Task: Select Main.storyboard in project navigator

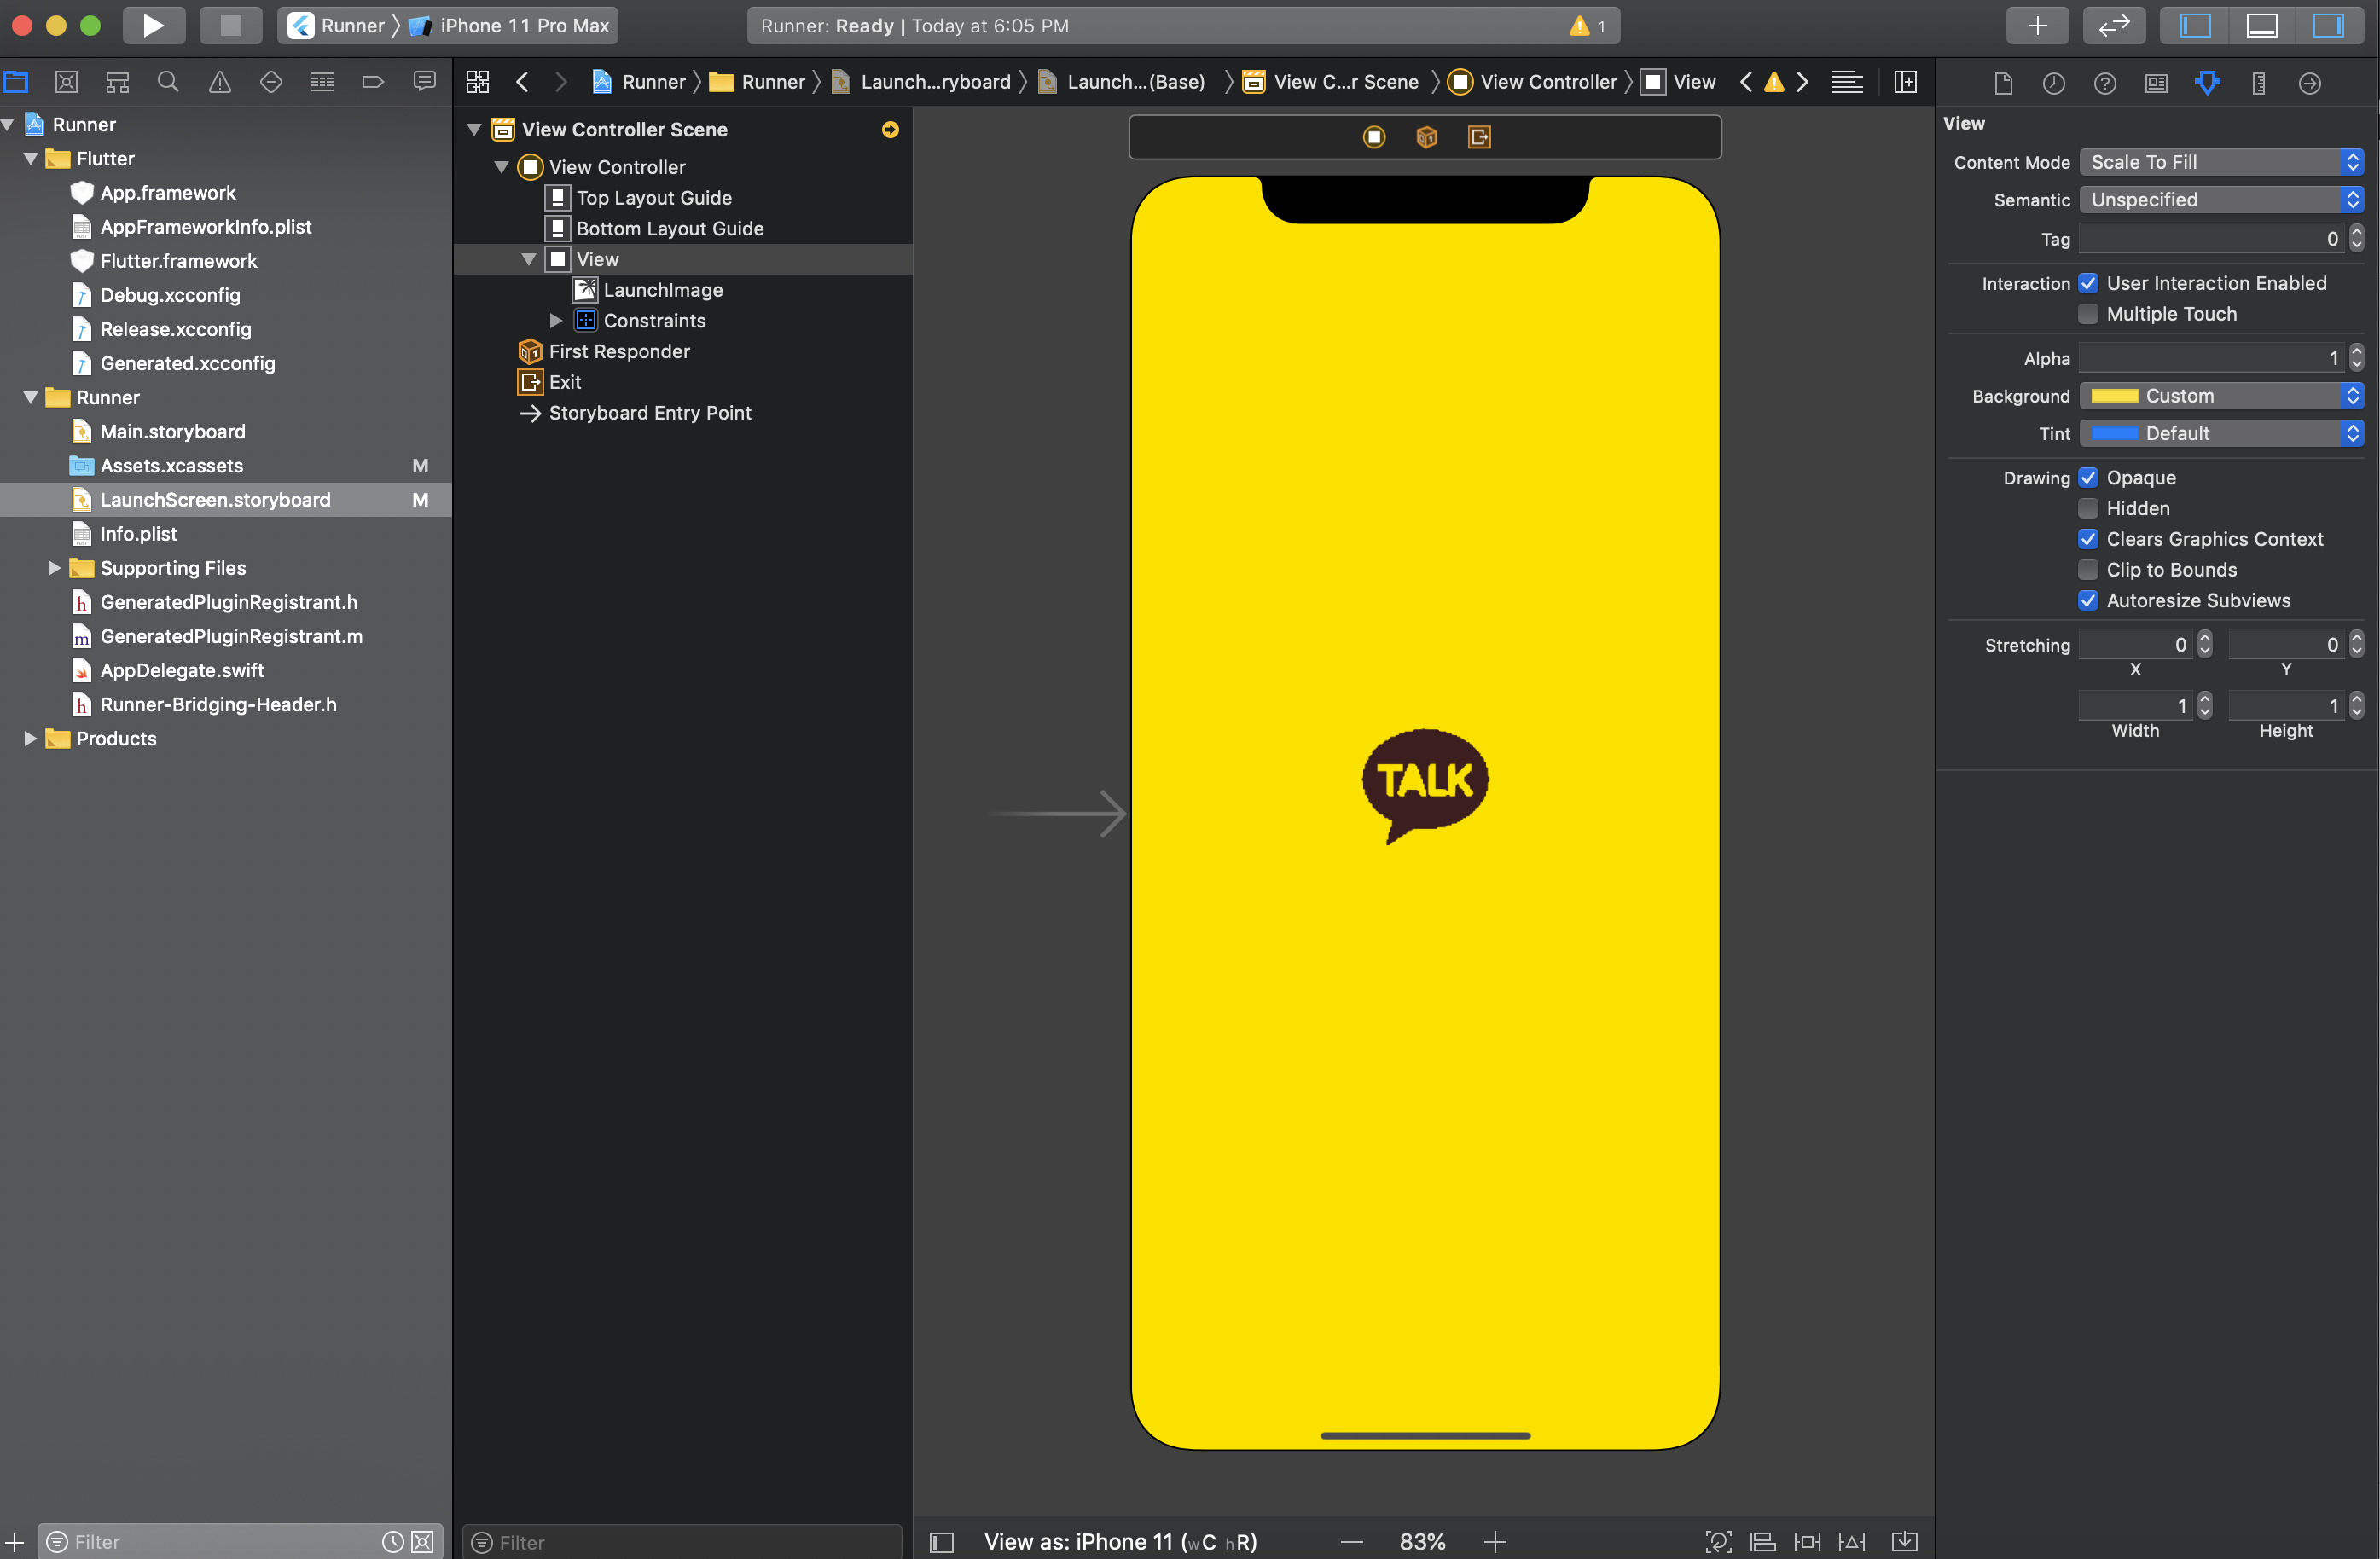Action: click(x=172, y=432)
